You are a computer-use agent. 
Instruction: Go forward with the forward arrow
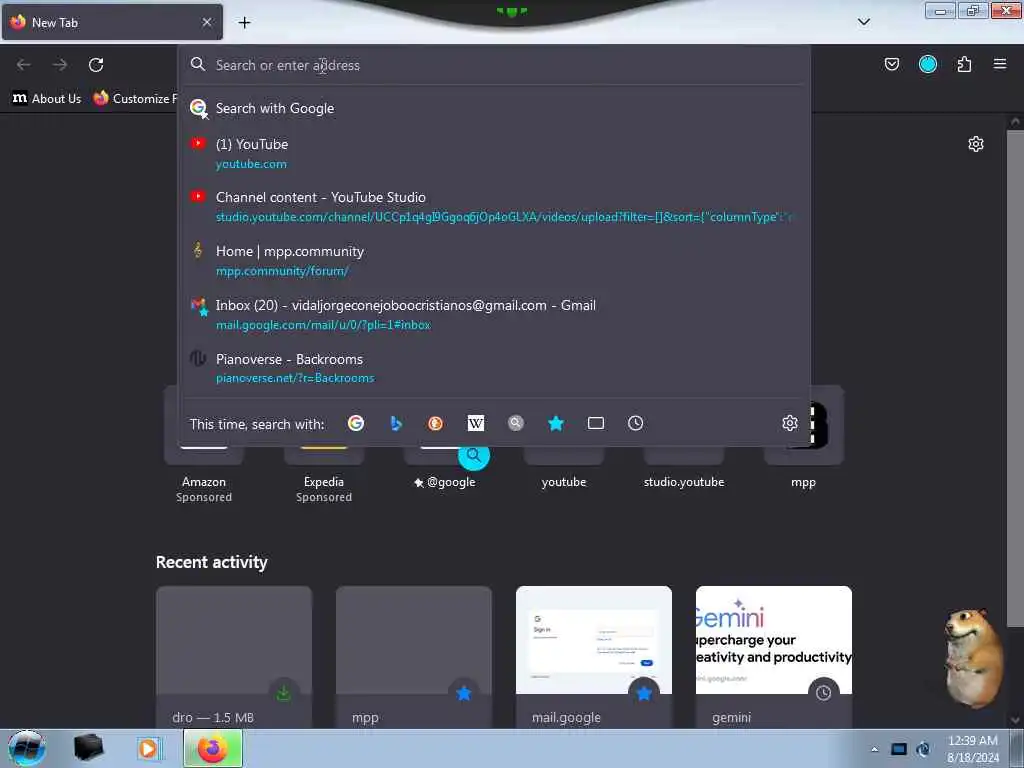[60, 65]
